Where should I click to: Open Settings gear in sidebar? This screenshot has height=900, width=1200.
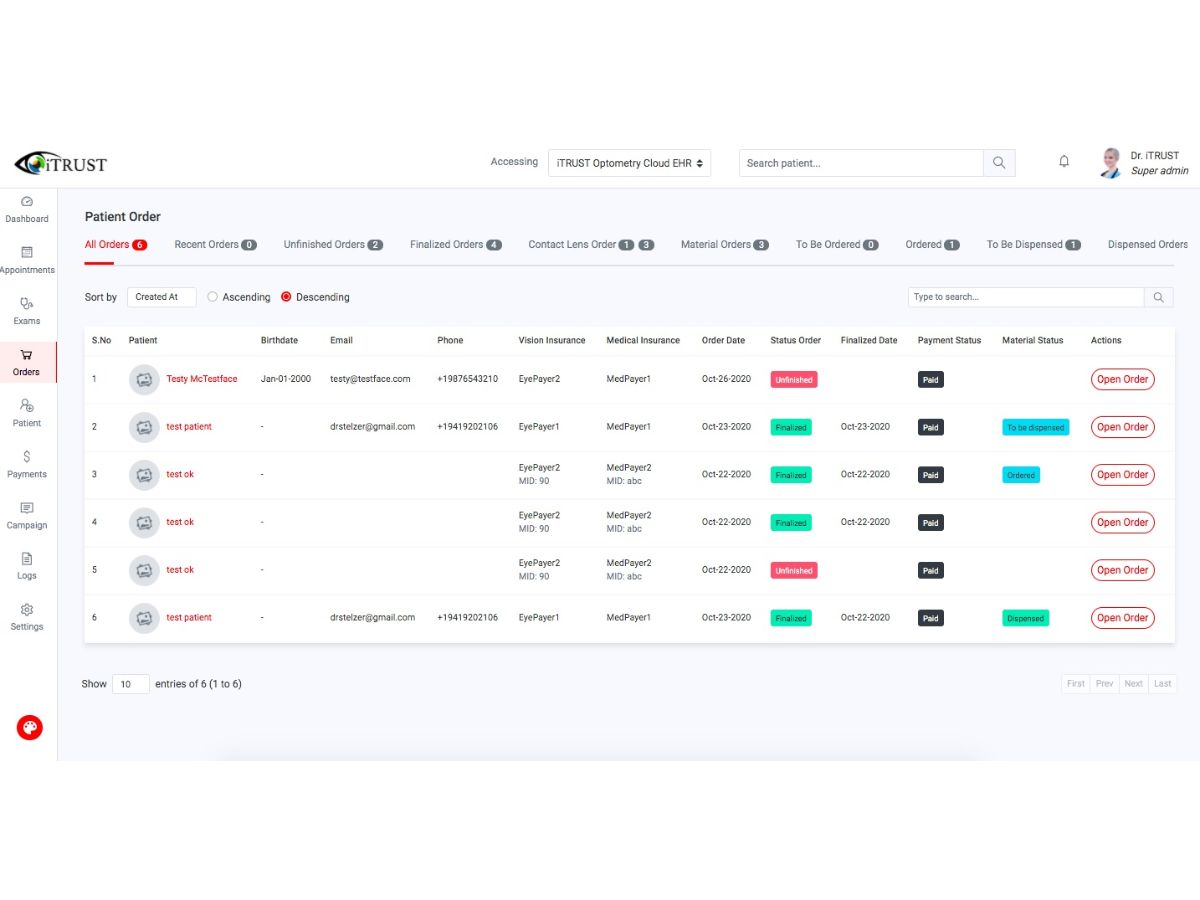27,609
